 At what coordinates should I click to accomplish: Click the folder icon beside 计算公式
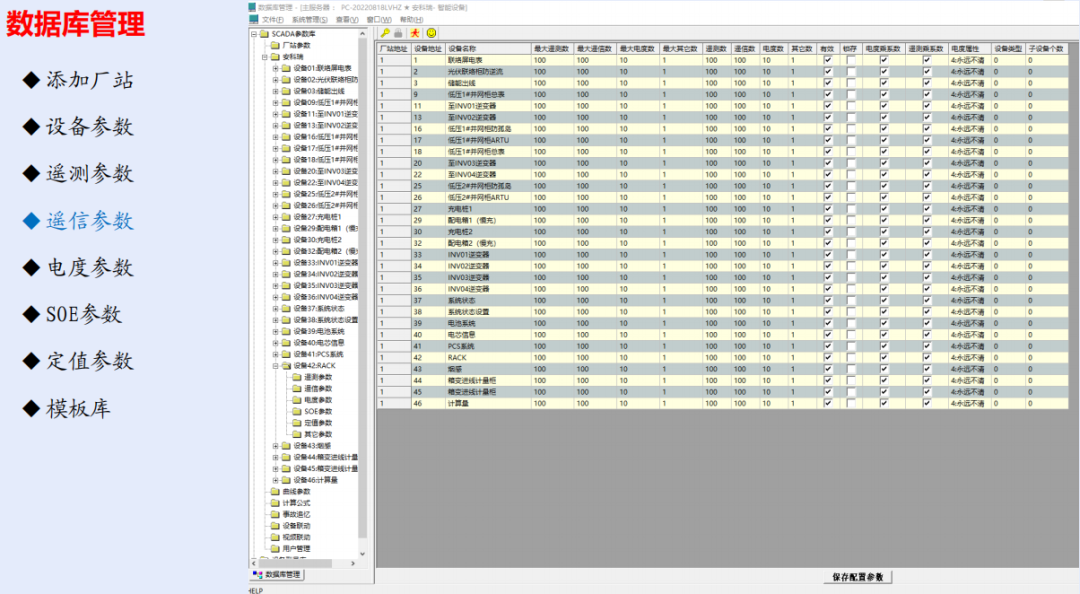tap(276, 503)
